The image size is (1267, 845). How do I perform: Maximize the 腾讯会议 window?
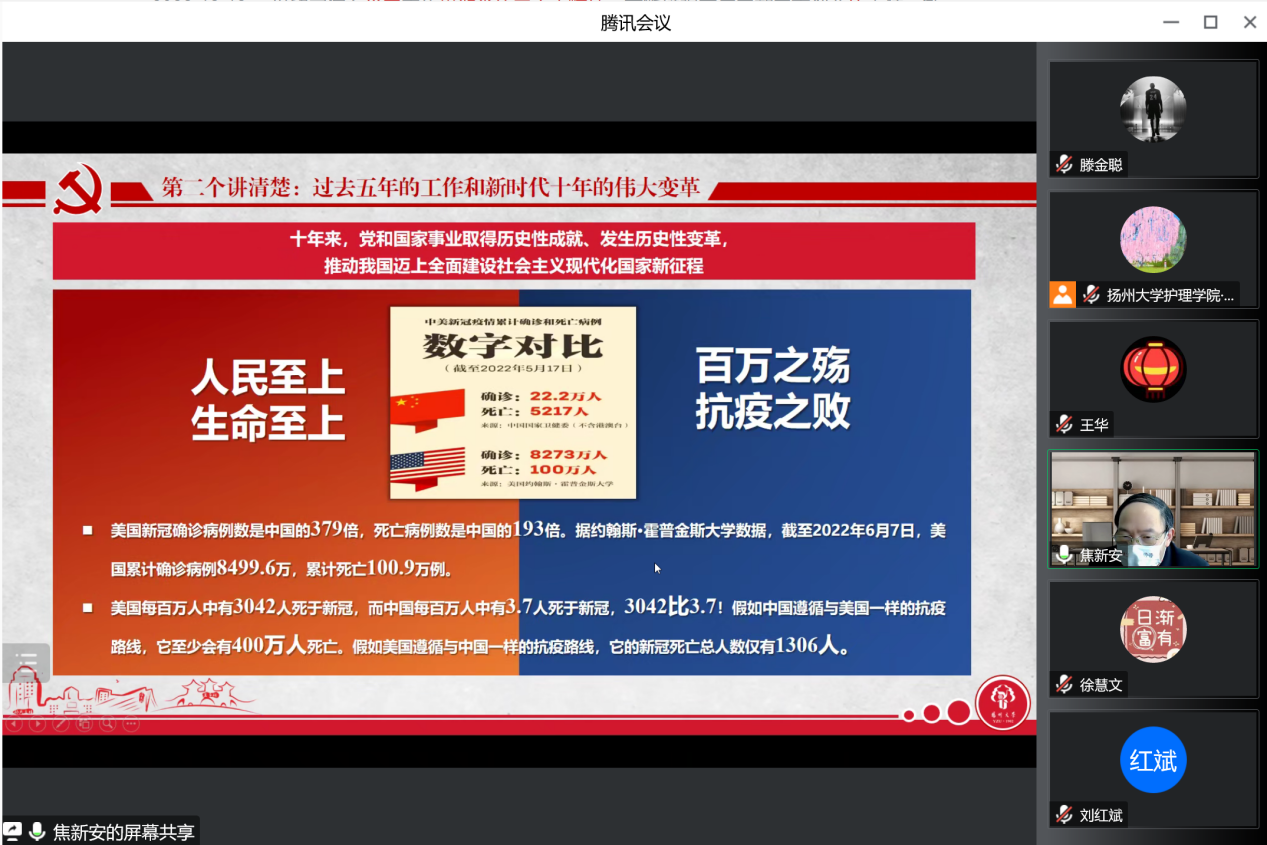pyautogui.click(x=1210, y=22)
